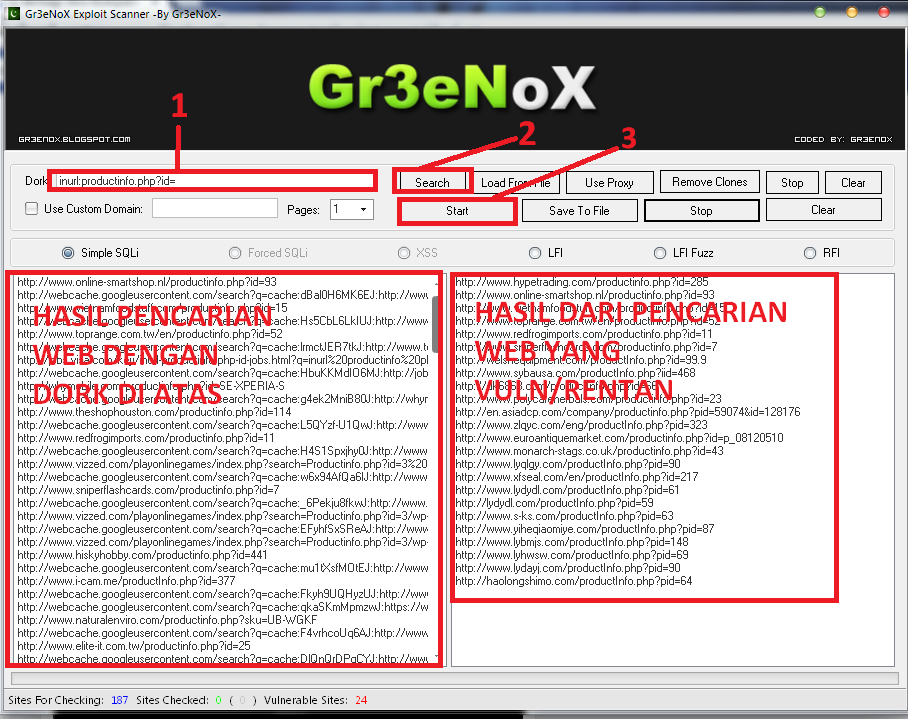Click Clear button in the top button row

[x=853, y=182]
